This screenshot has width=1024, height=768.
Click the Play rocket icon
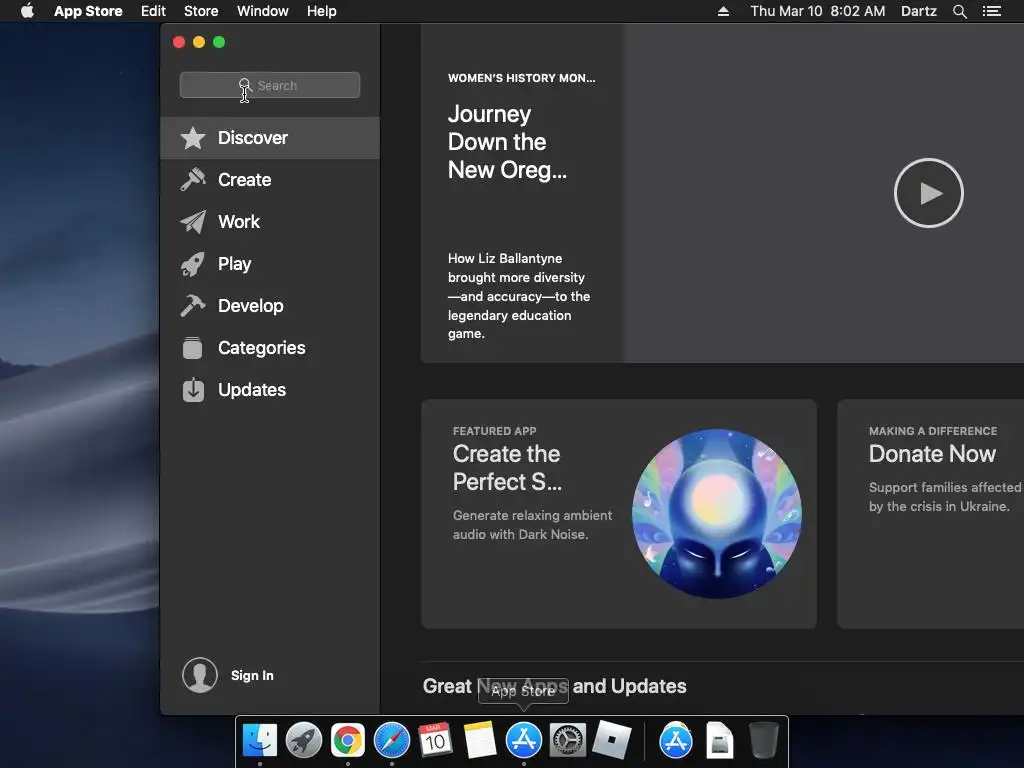coord(193,264)
